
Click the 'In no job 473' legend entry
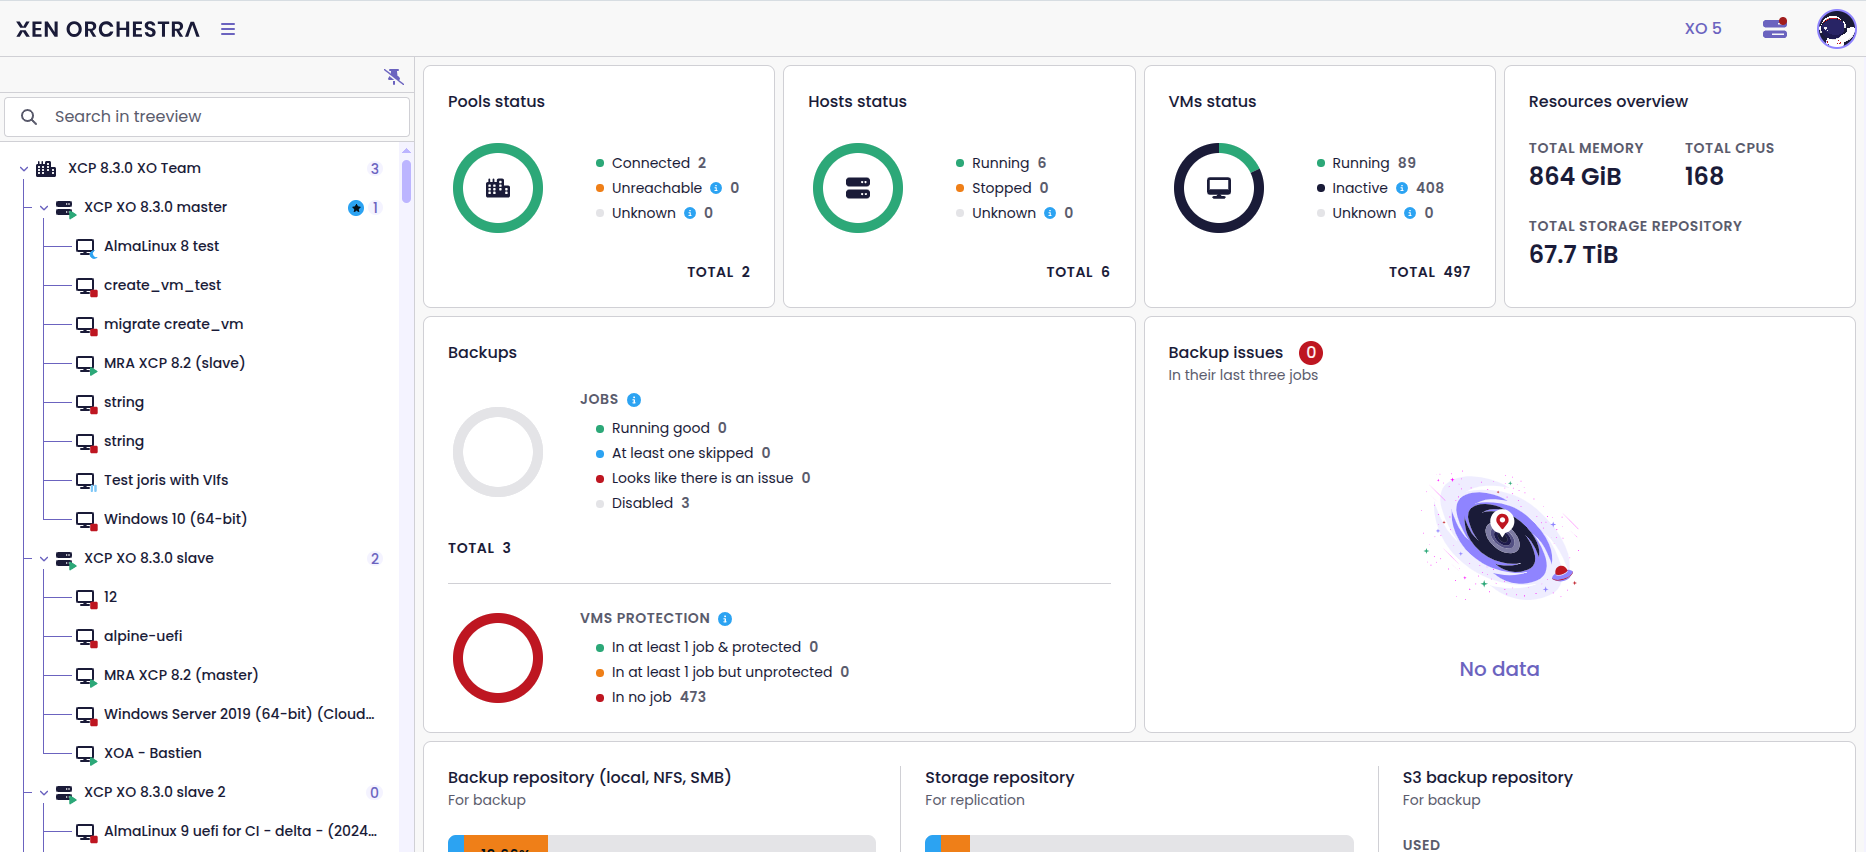(x=651, y=697)
